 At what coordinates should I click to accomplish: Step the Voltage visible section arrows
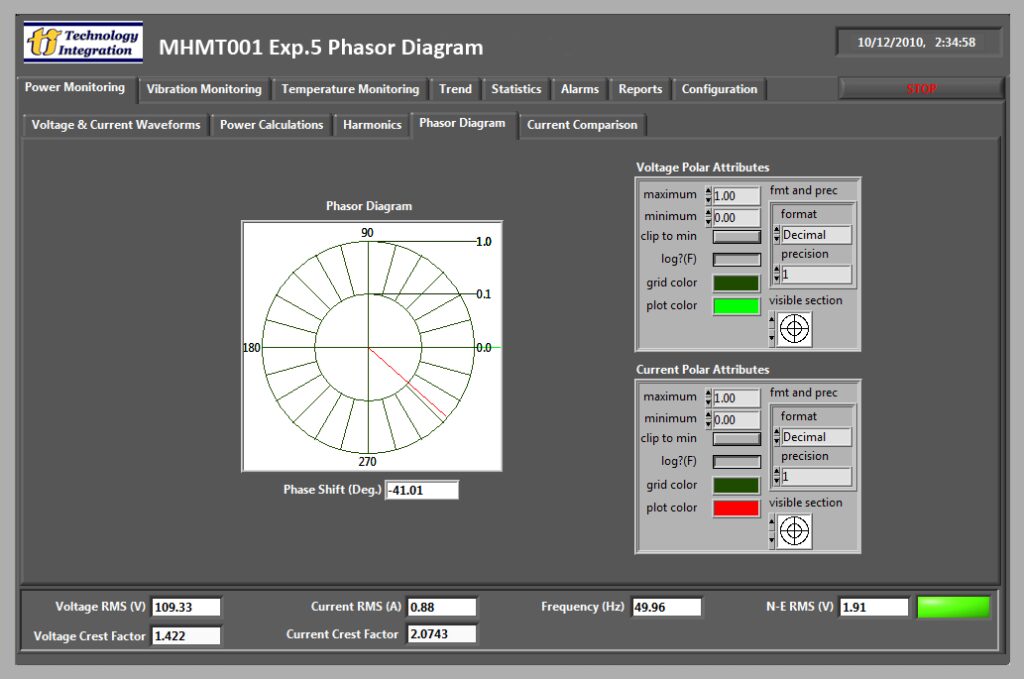[x=772, y=329]
